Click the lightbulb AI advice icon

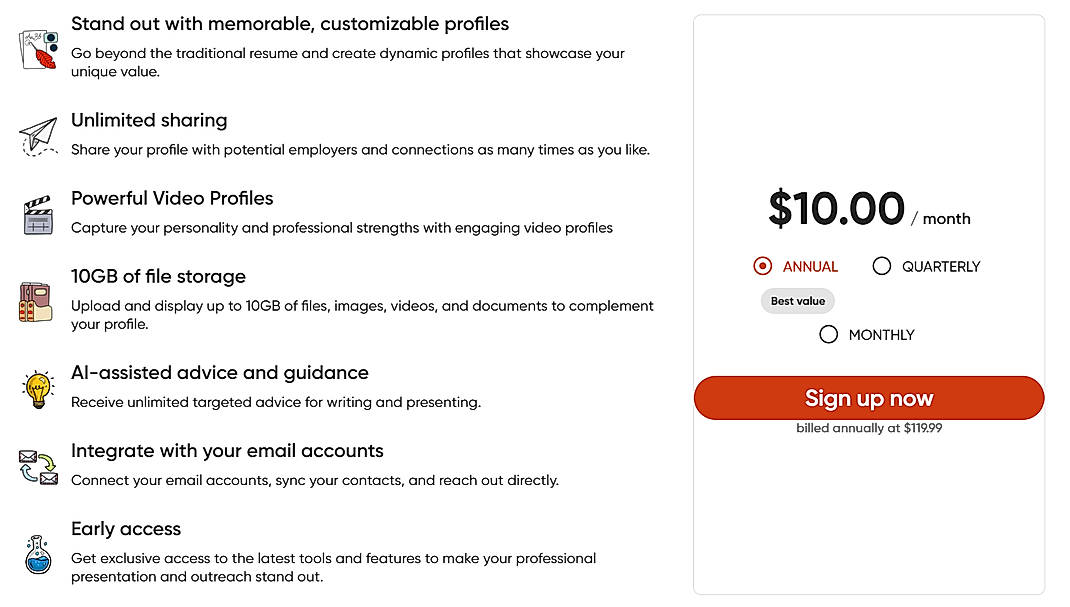(36, 387)
